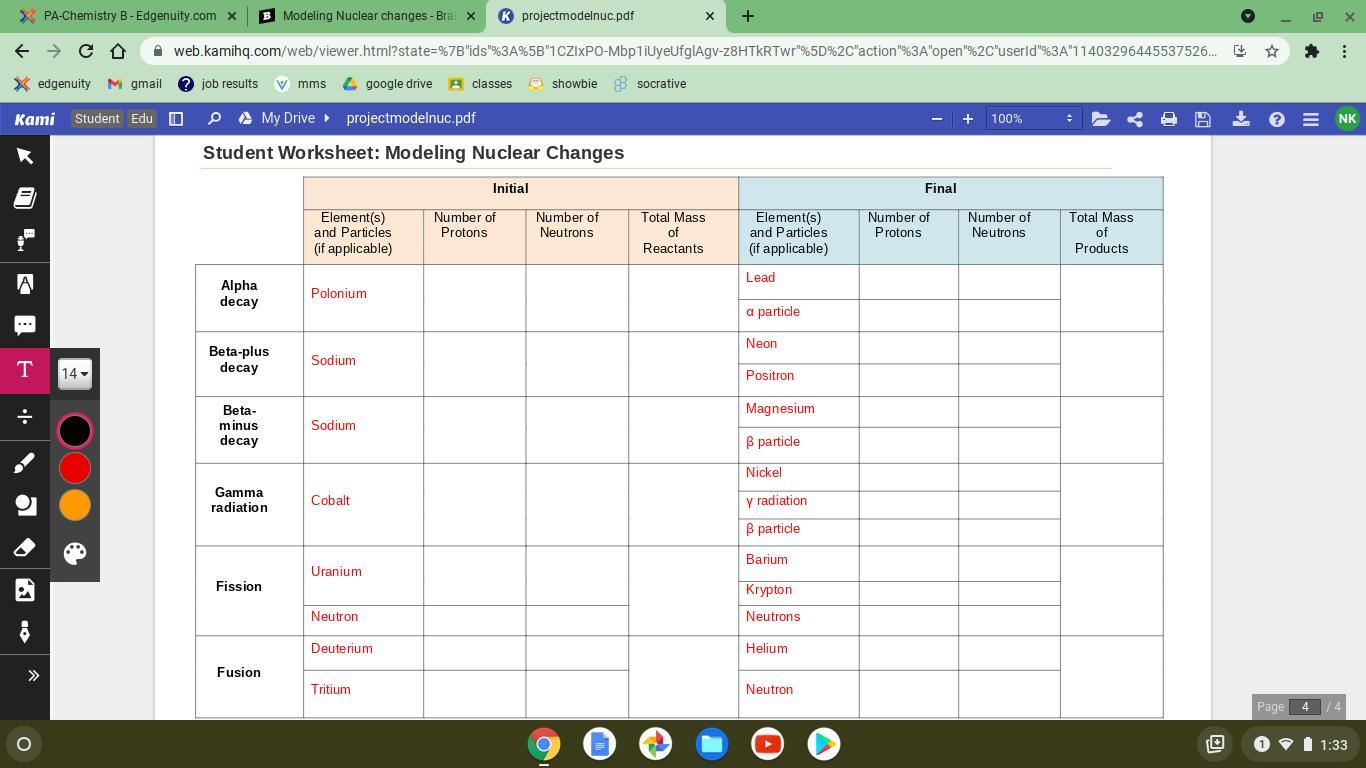Share the document
This screenshot has height=768, width=1366.
(1135, 119)
